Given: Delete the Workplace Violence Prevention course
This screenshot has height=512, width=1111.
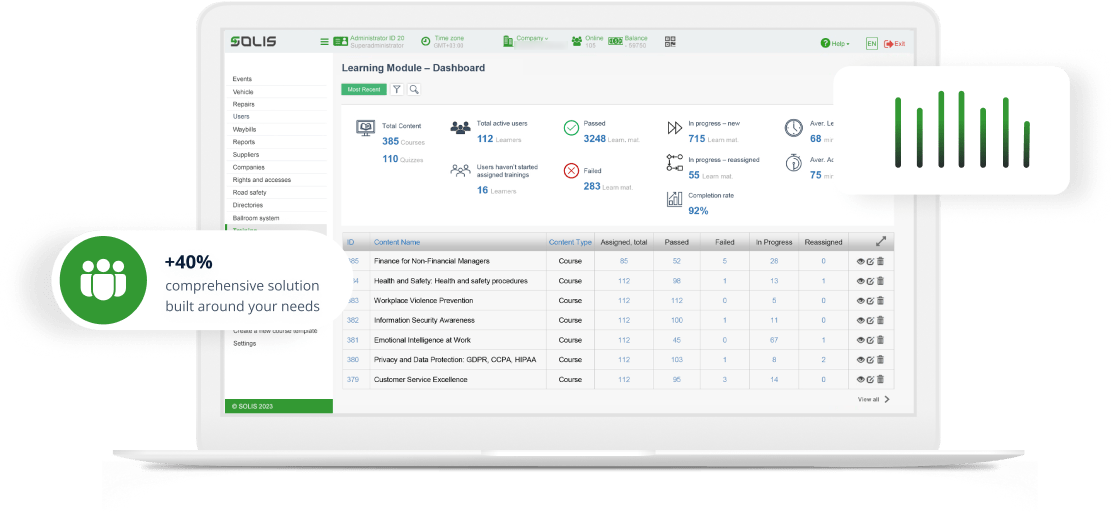Looking at the screenshot, I should pyautogui.click(x=880, y=301).
